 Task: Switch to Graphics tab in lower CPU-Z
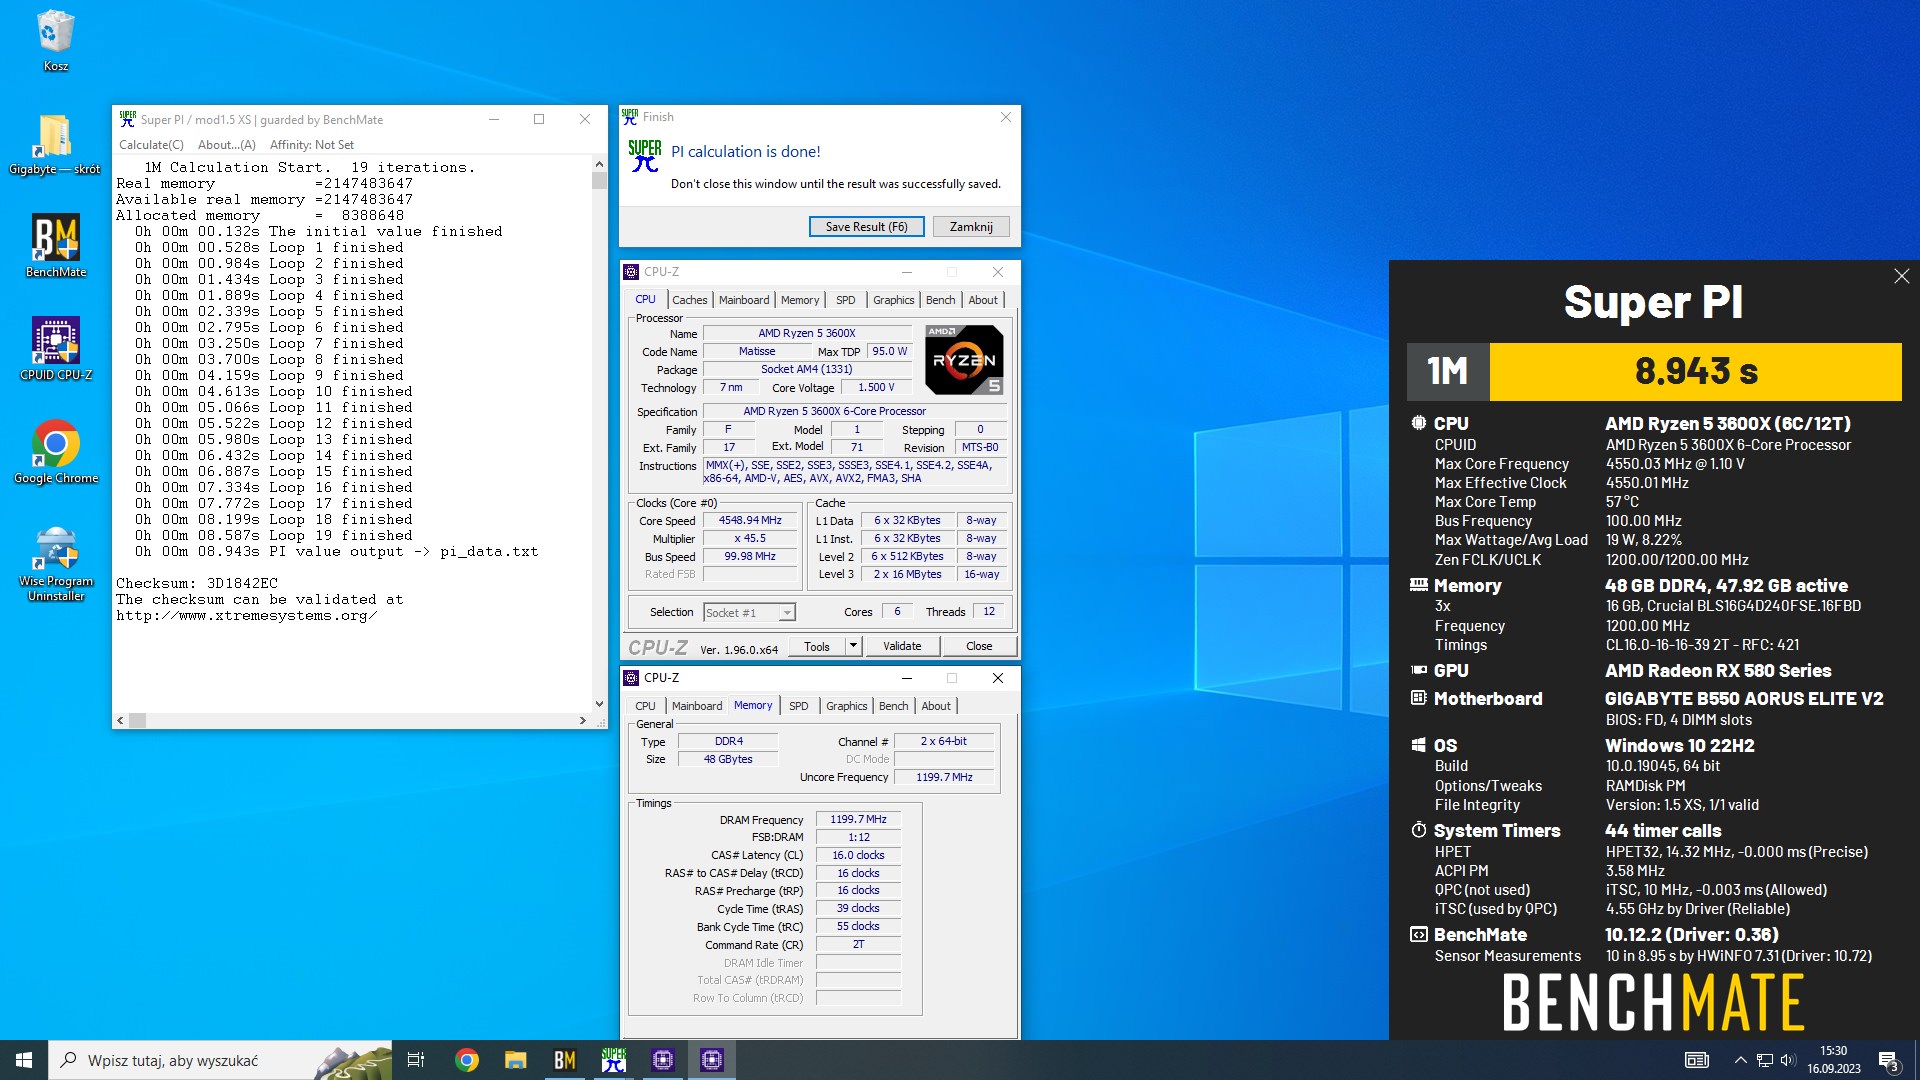pyautogui.click(x=846, y=706)
